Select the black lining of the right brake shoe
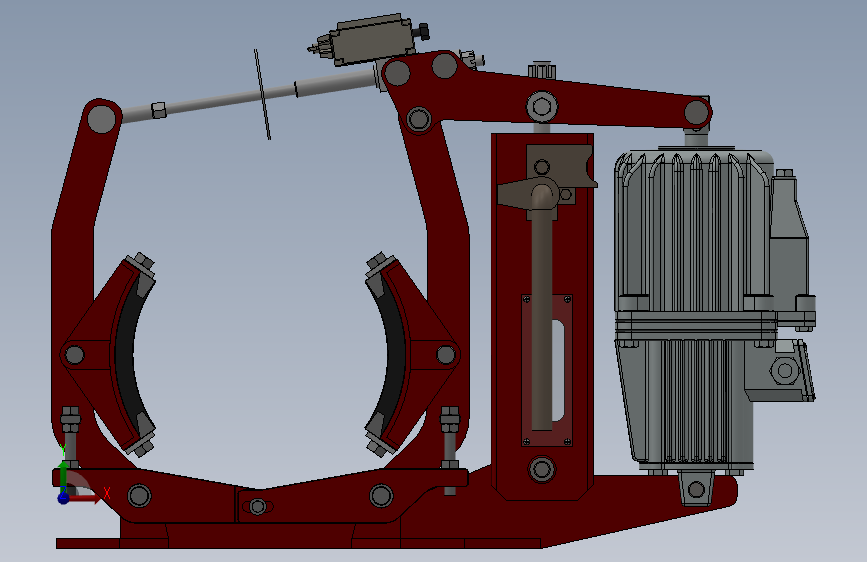The height and width of the screenshot is (562, 867). [x=394, y=353]
